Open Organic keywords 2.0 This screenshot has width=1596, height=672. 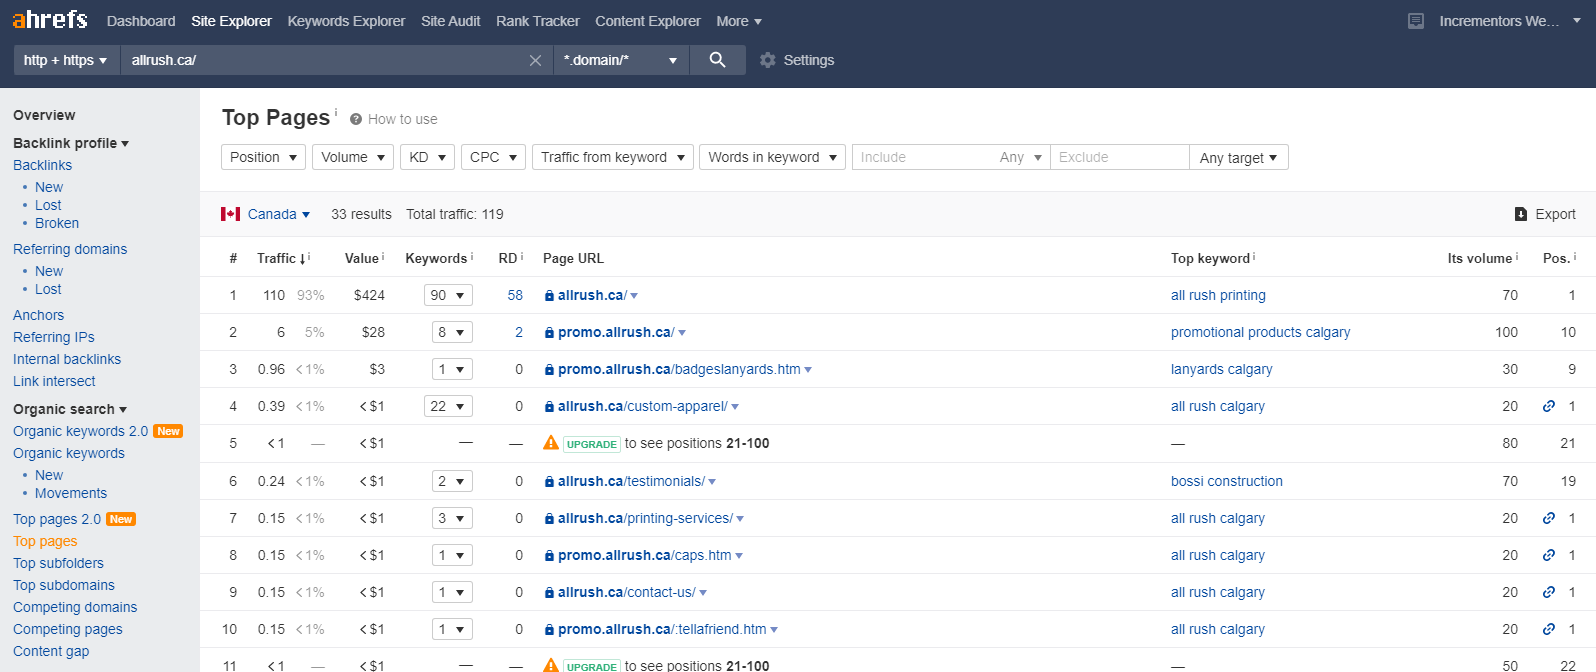coord(80,431)
